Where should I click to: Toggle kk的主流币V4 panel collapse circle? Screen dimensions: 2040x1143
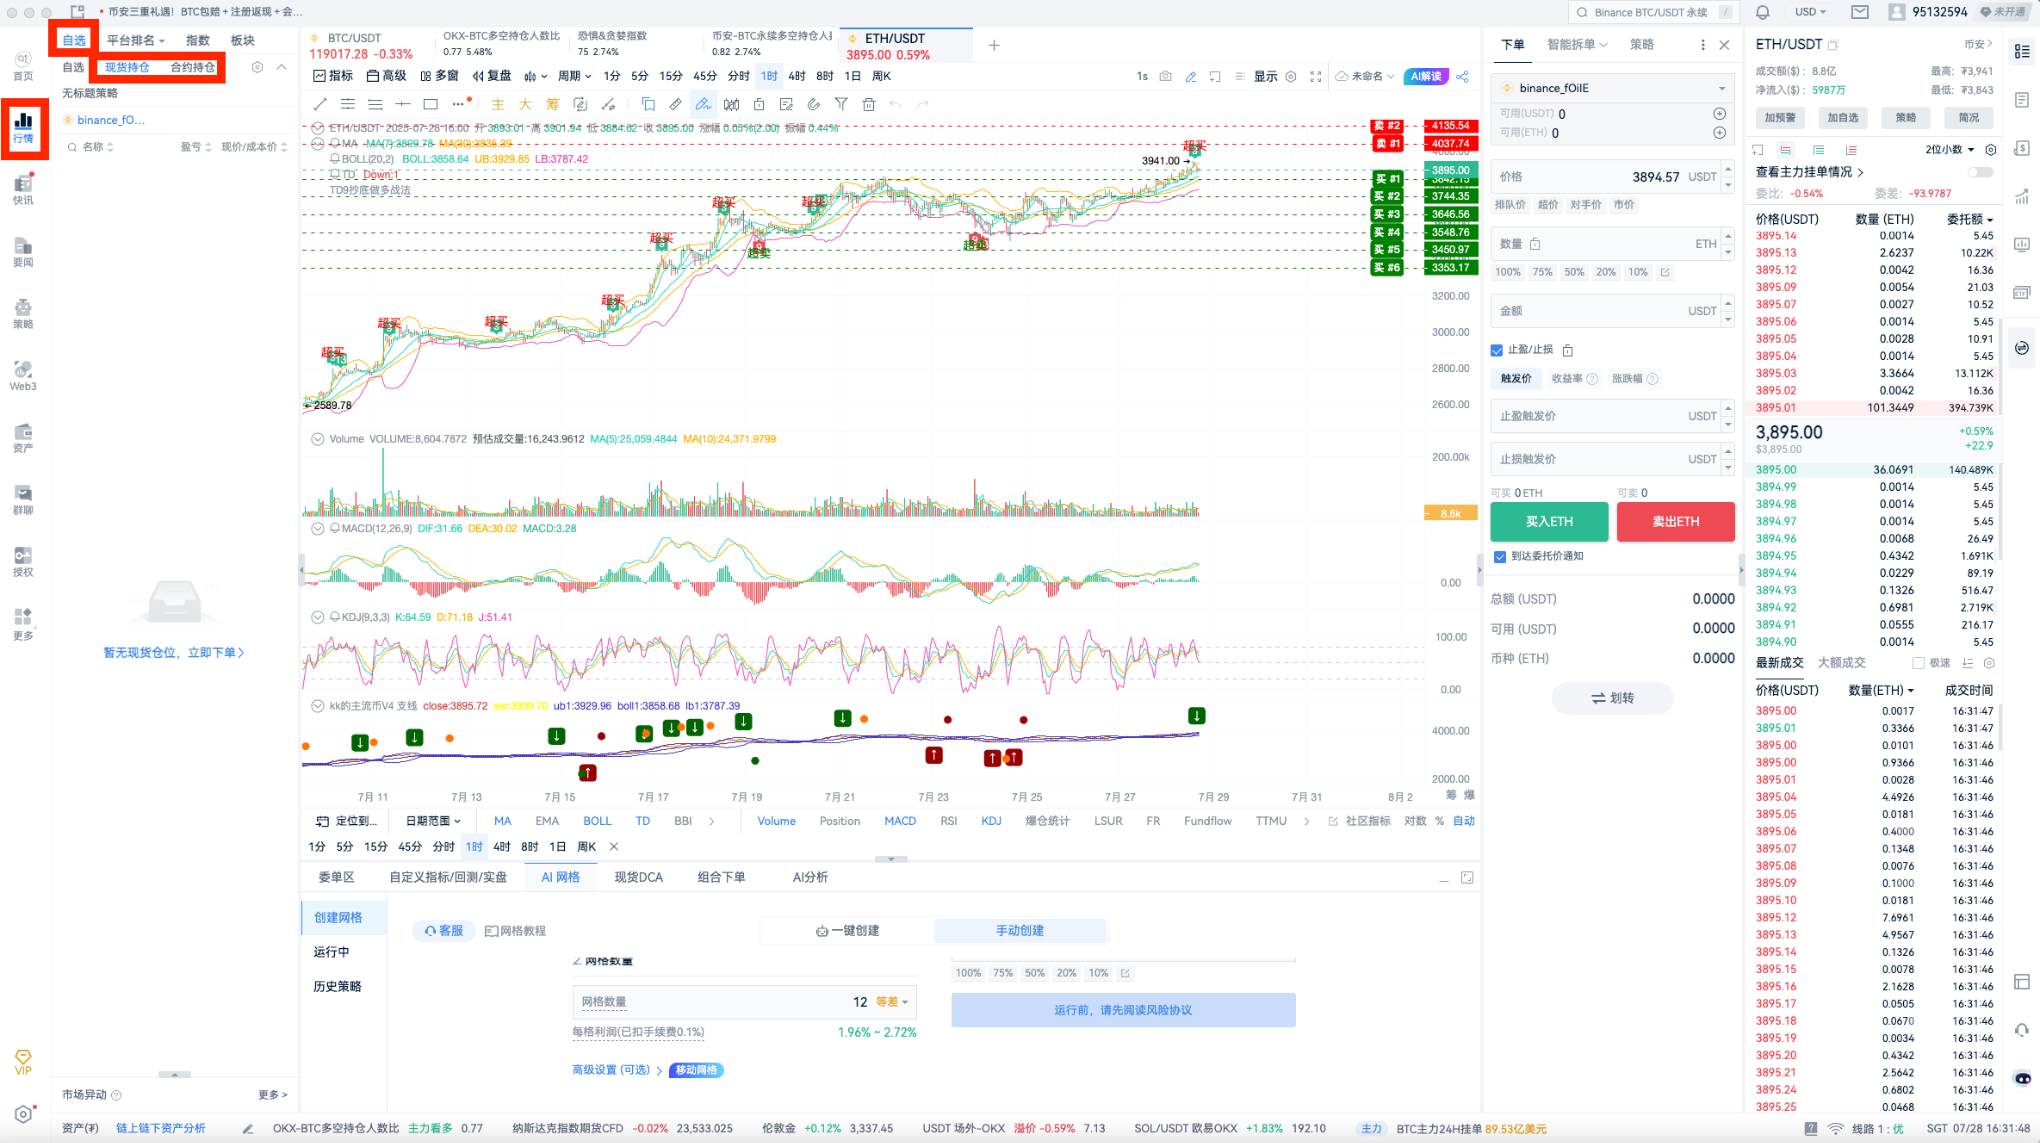[318, 706]
